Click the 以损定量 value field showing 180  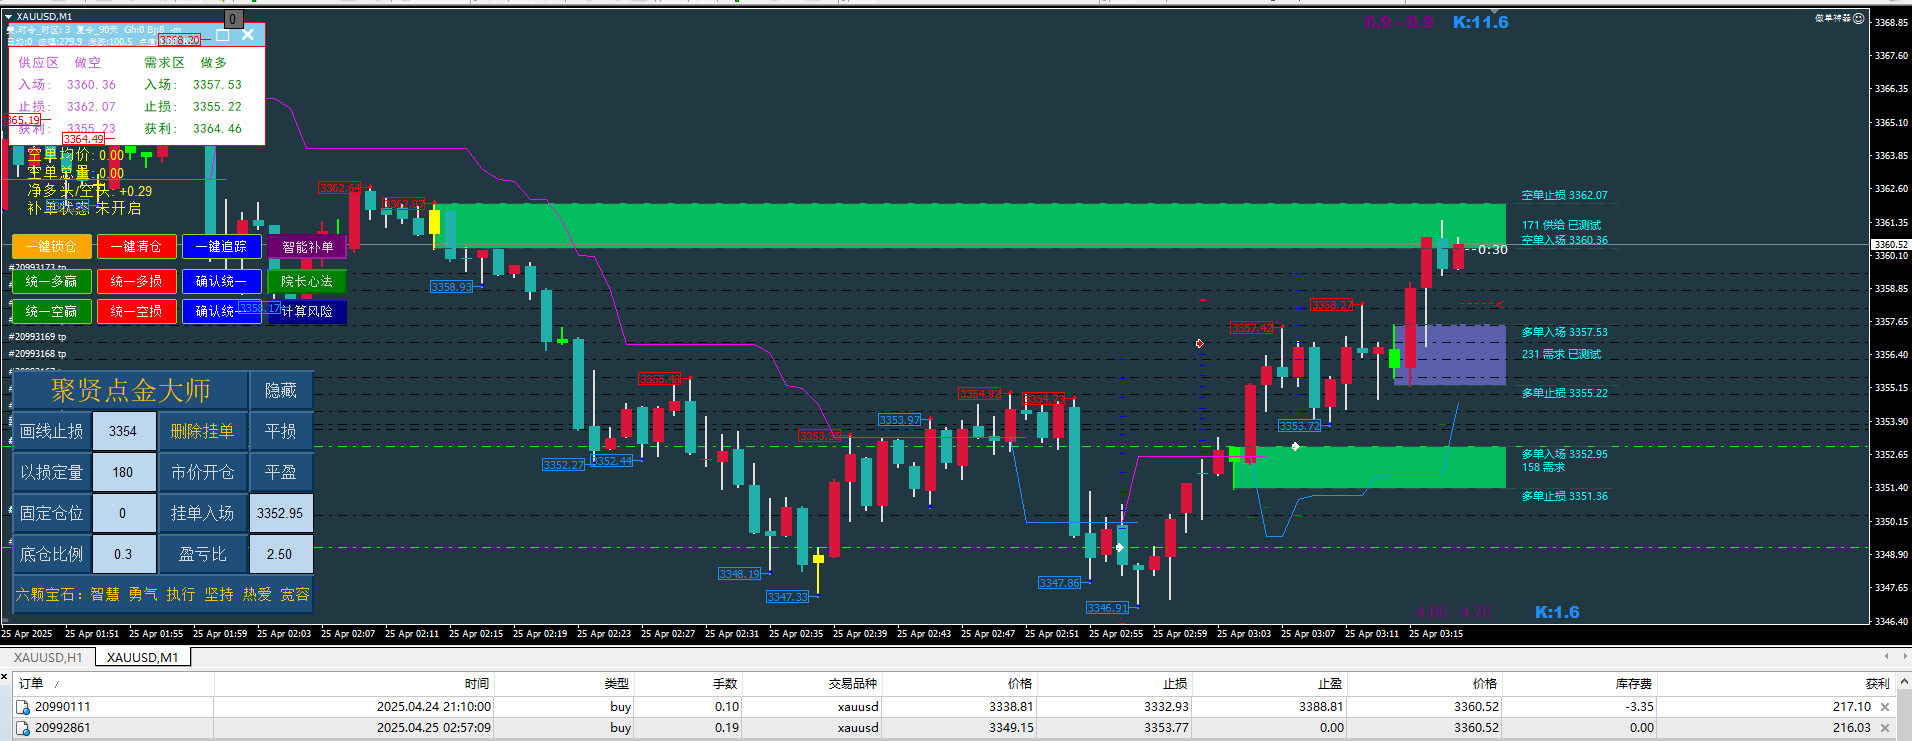tap(124, 472)
